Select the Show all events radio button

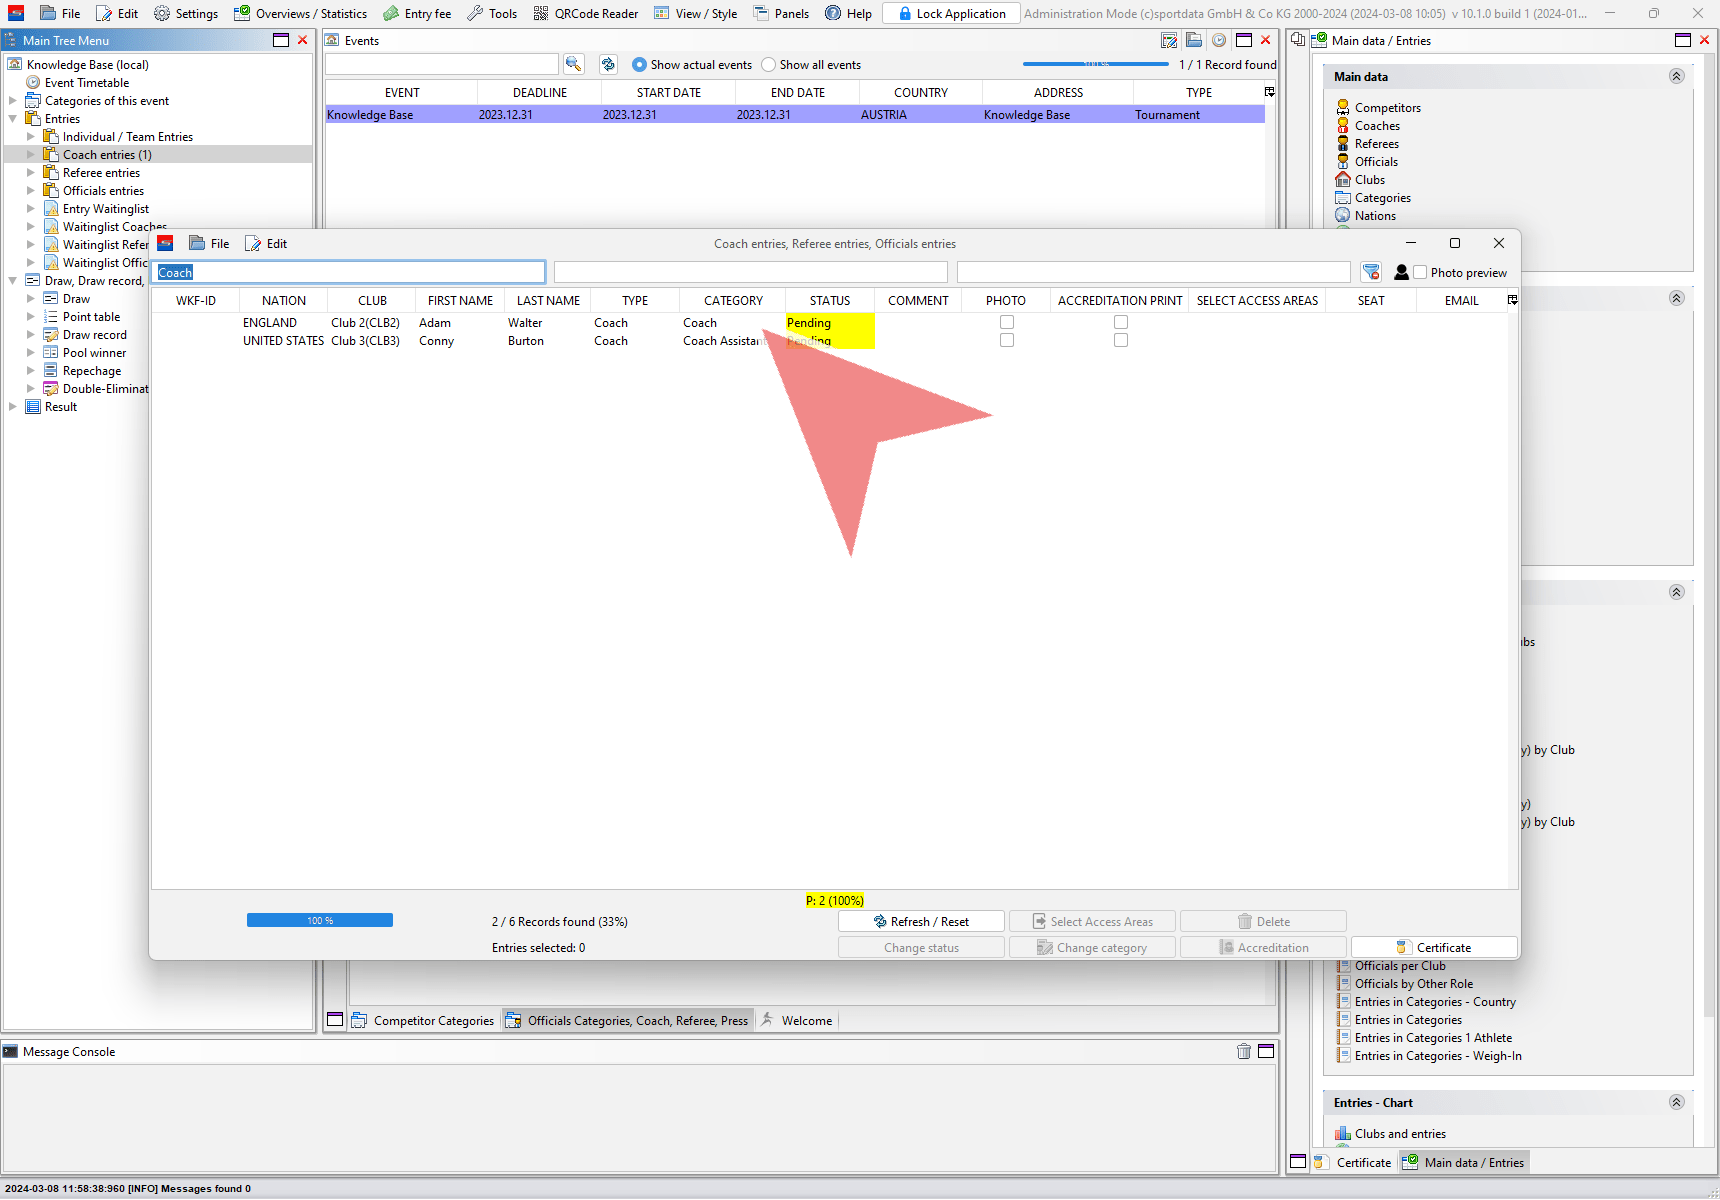click(x=768, y=65)
